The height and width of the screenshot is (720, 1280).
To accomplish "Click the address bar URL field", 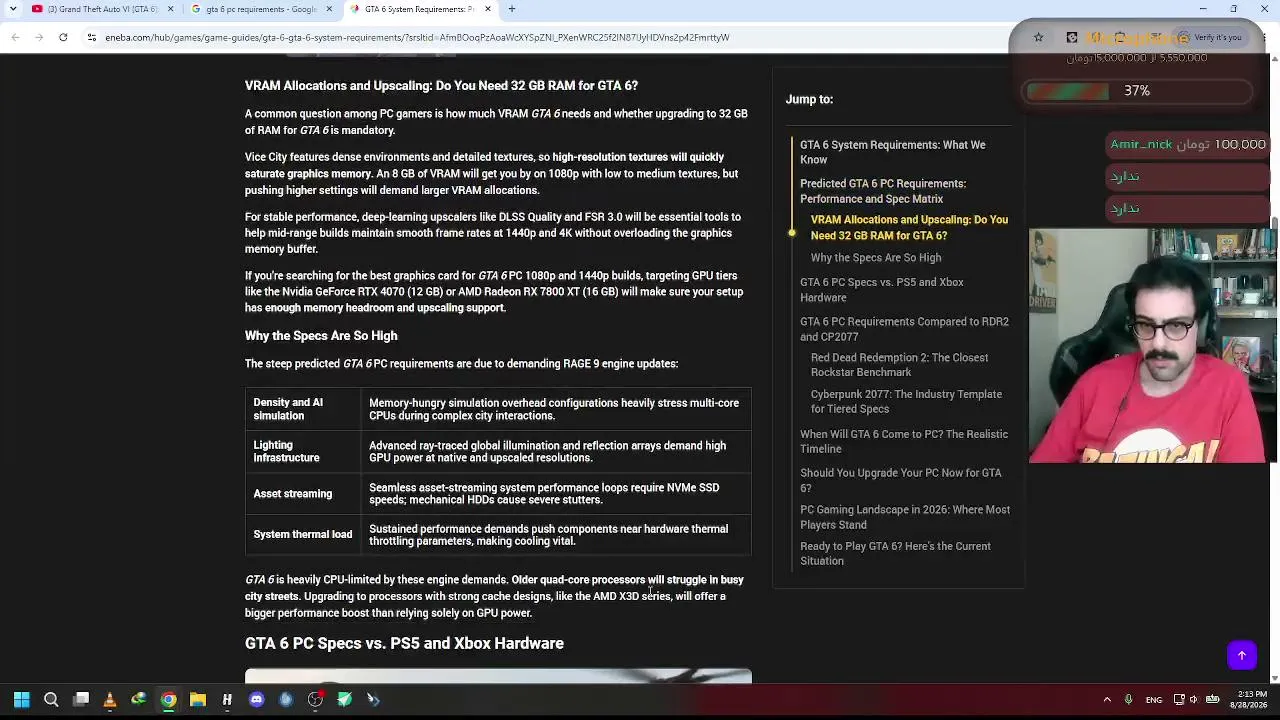I will 560,37.
